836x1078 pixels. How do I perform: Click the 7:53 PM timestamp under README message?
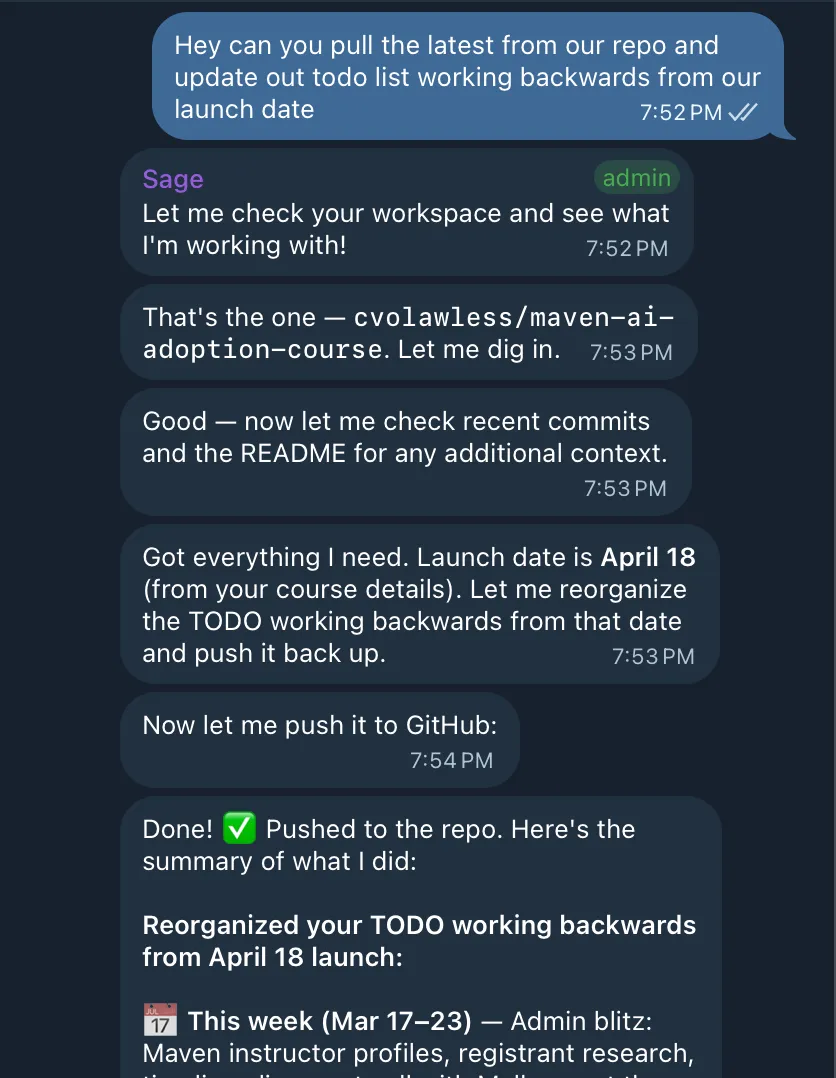pos(625,488)
